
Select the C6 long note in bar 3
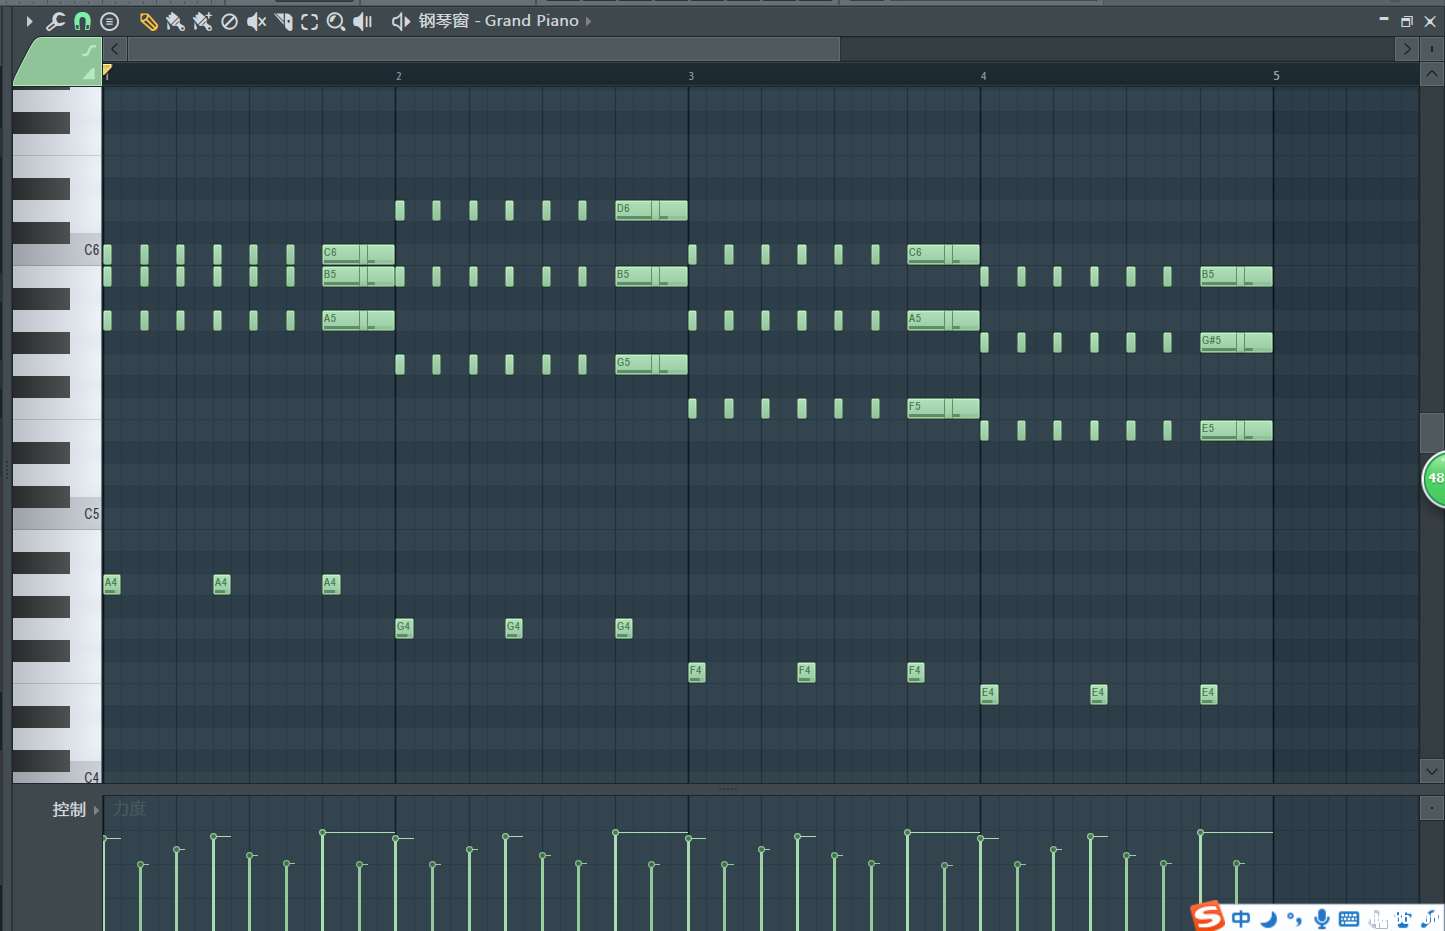[x=943, y=254]
